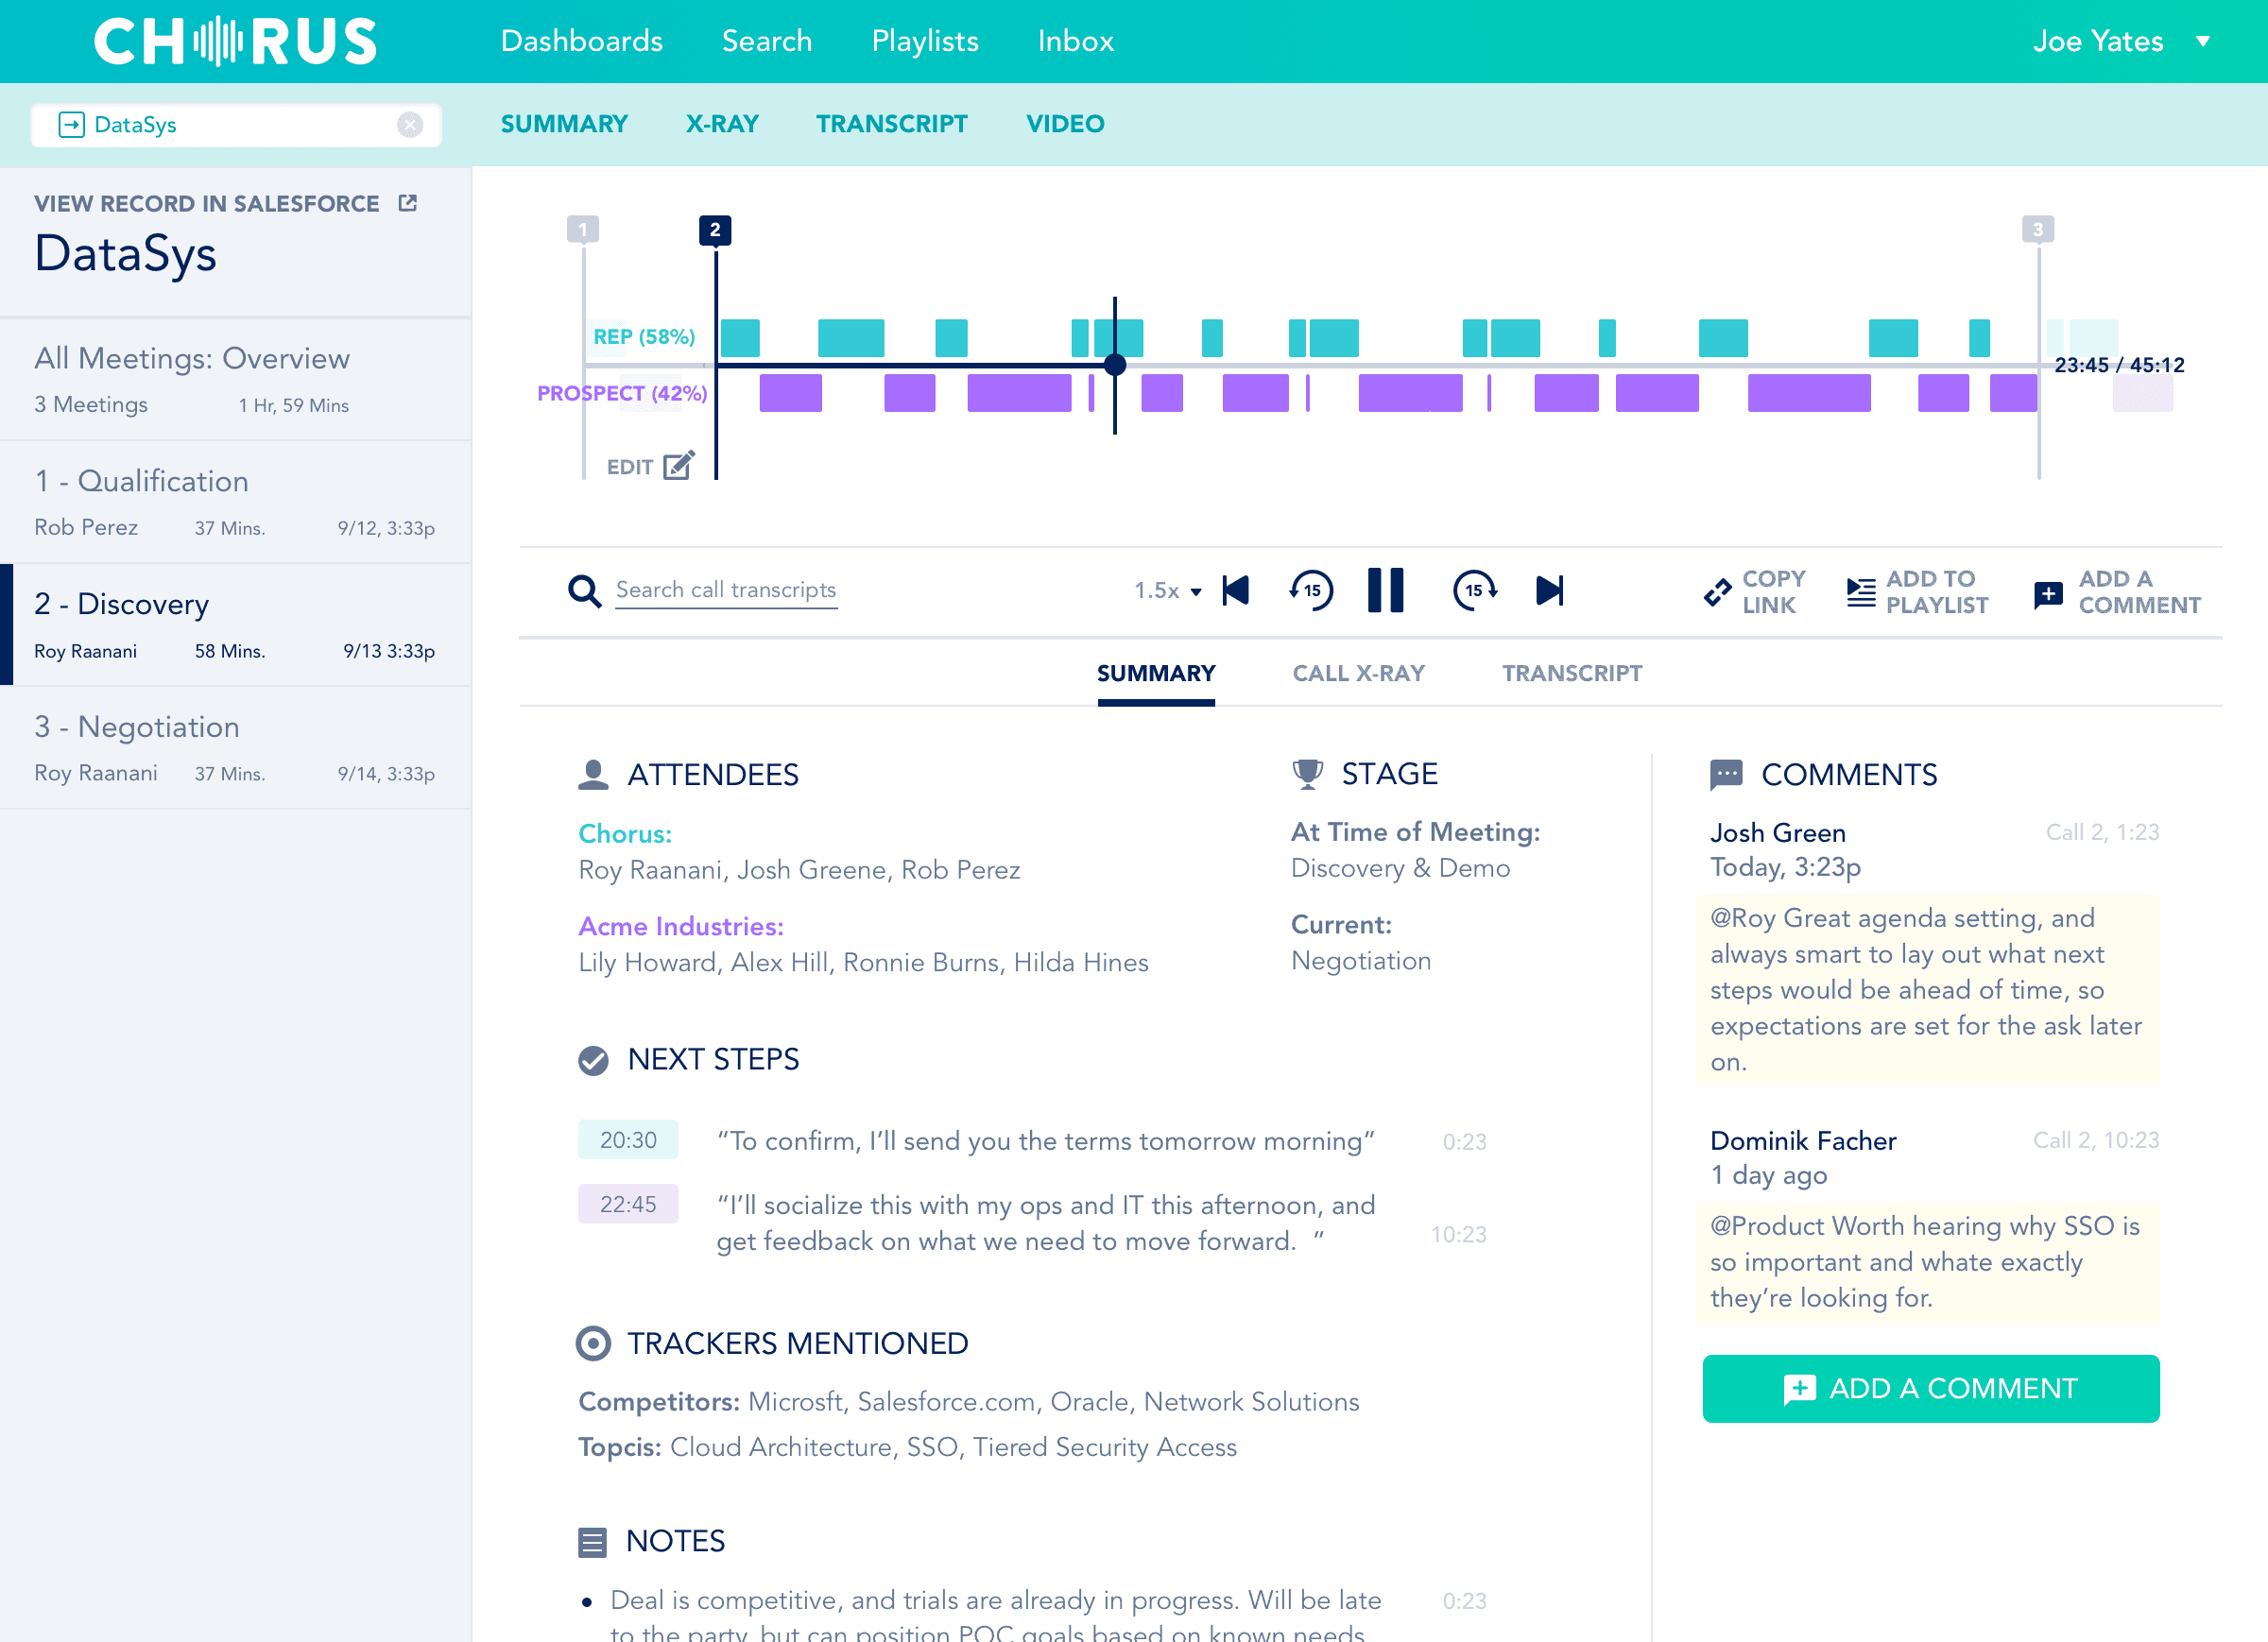Select 1 - Qualification meeting
The width and height of the screenshot is (2268, 1642).
tap(236, 503)
